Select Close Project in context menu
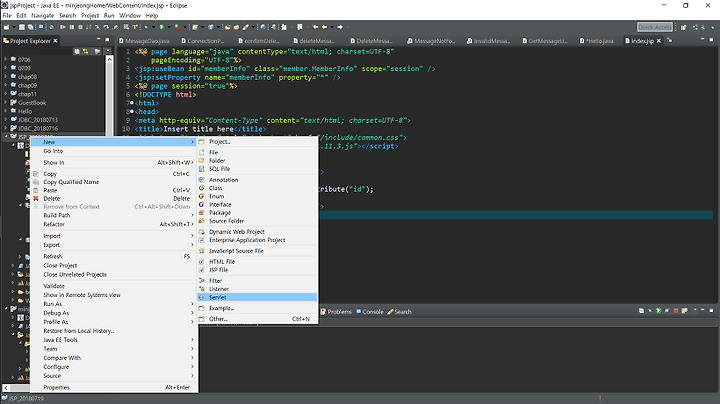 click(x=114, y=265)
